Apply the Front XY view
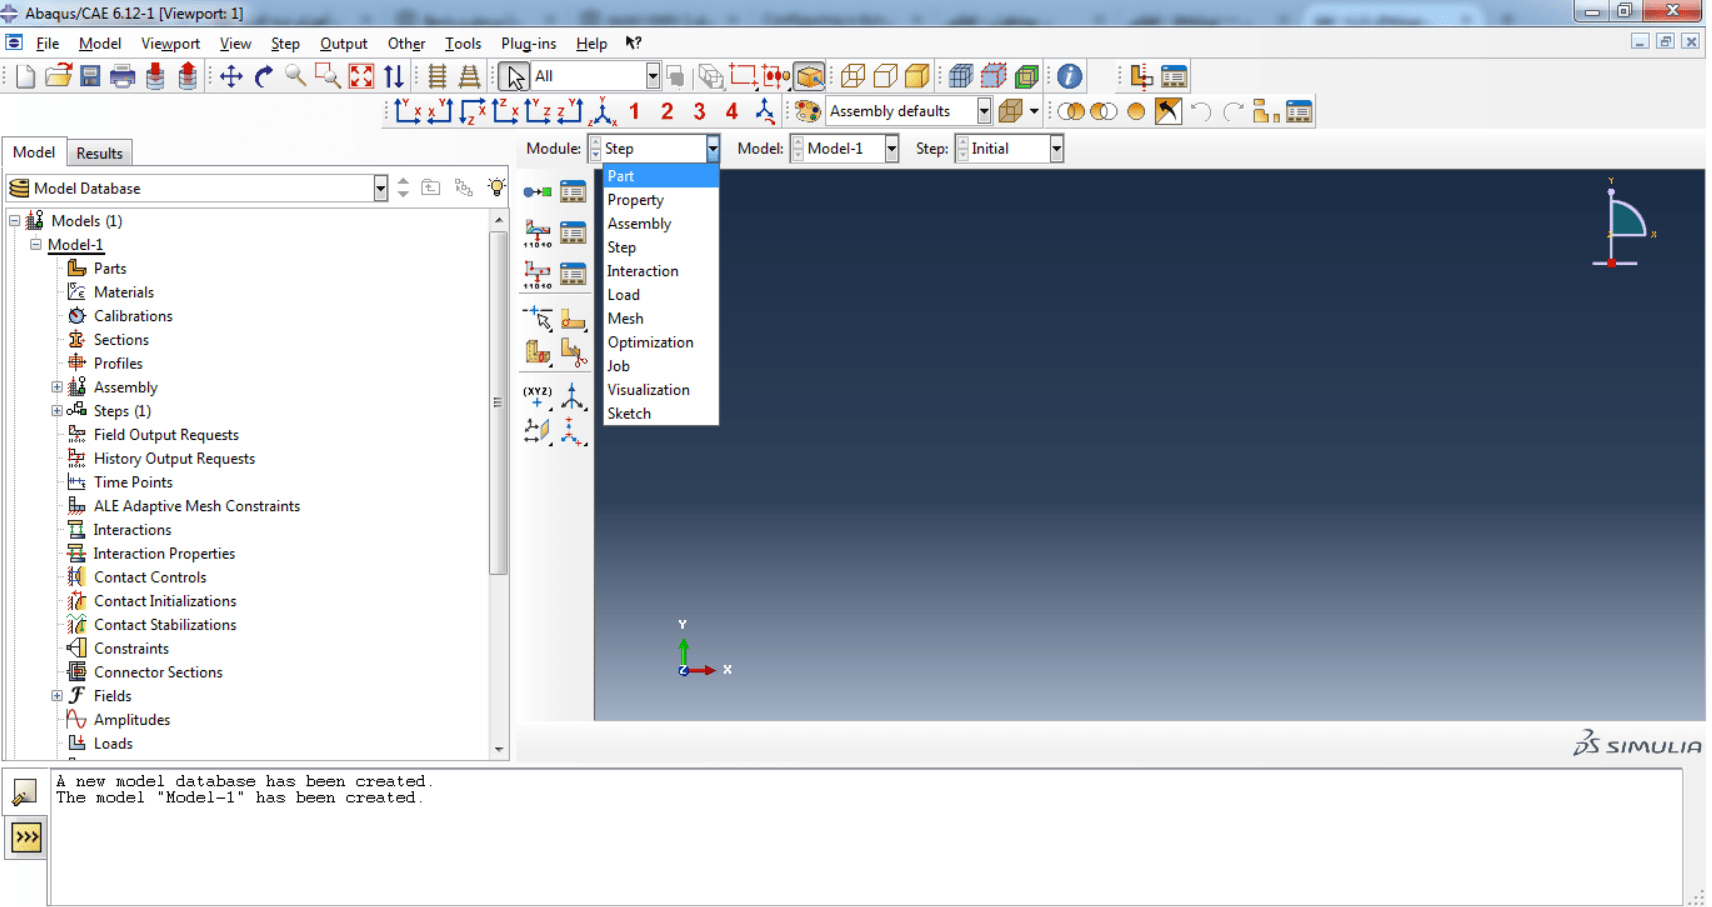This screenshot has height=907, width=1712. tap(407, 111)
